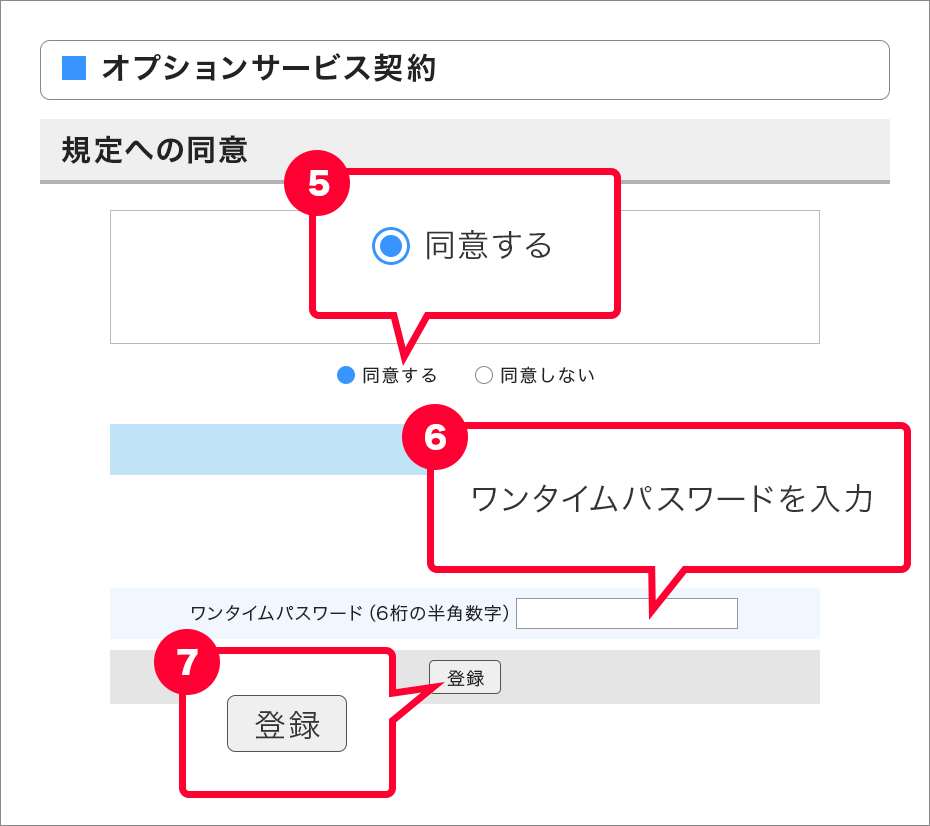Click the enlarged 登録 button in callout 7
The height and width of the screenshot is (826, 930).
pyautogui.click(x=287, y=723)
